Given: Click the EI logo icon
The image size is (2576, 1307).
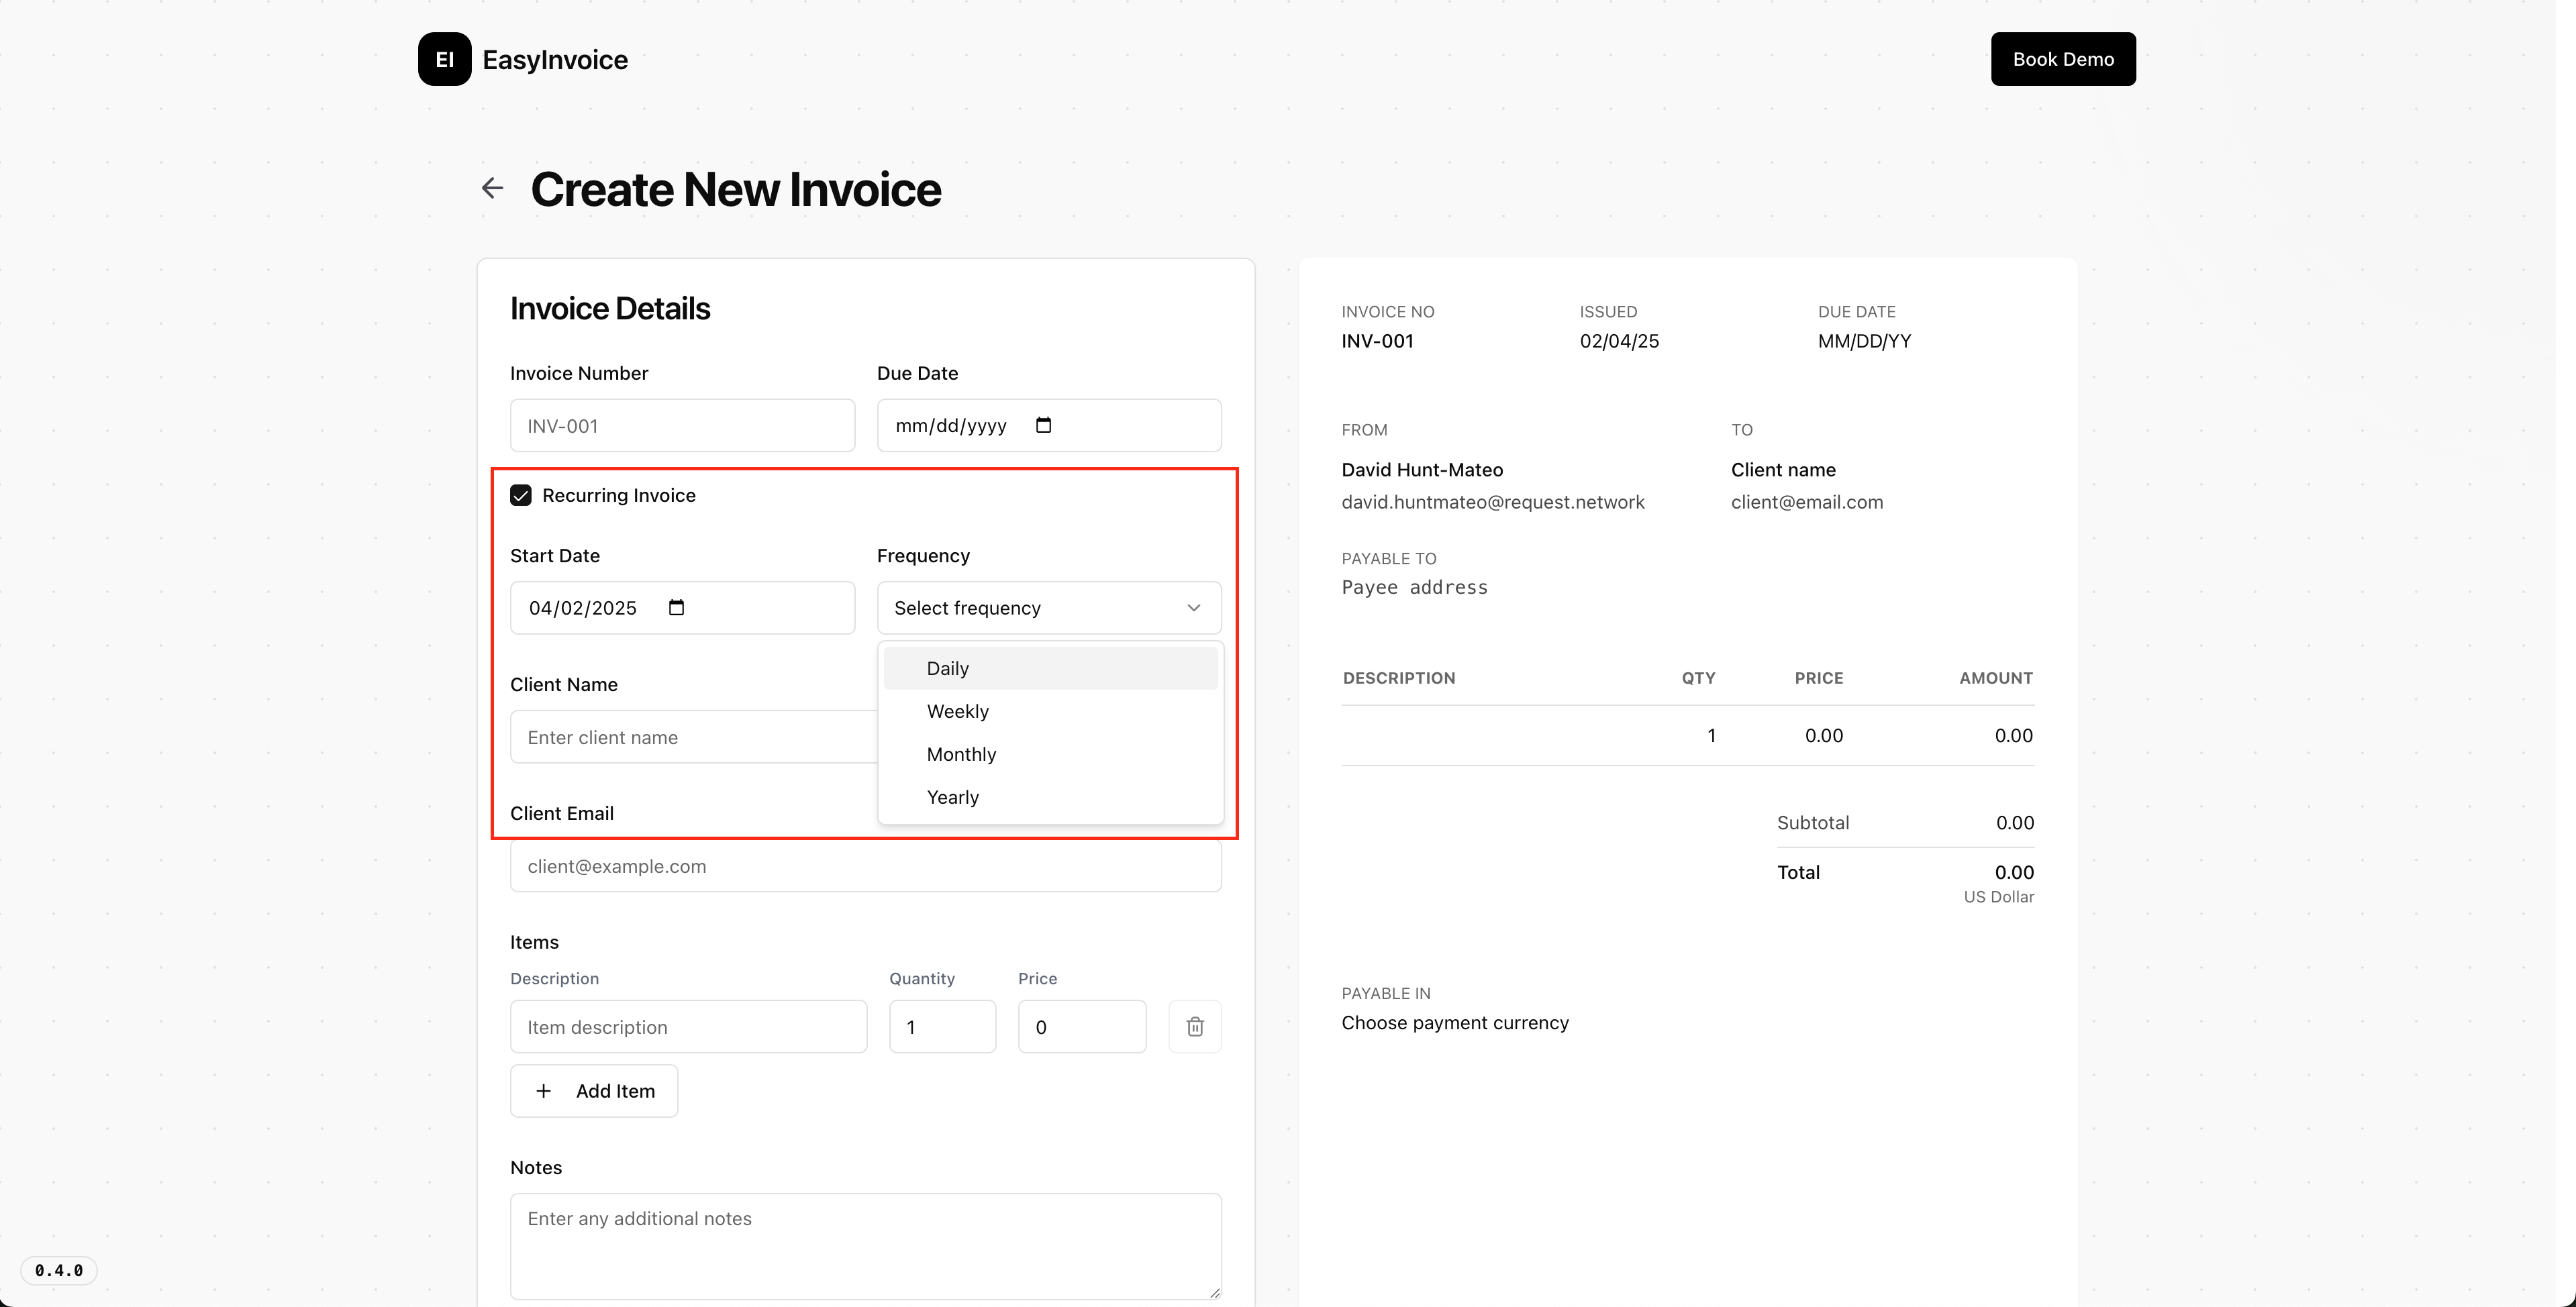Looking at the screenshot, I should (x=444, y=59).
